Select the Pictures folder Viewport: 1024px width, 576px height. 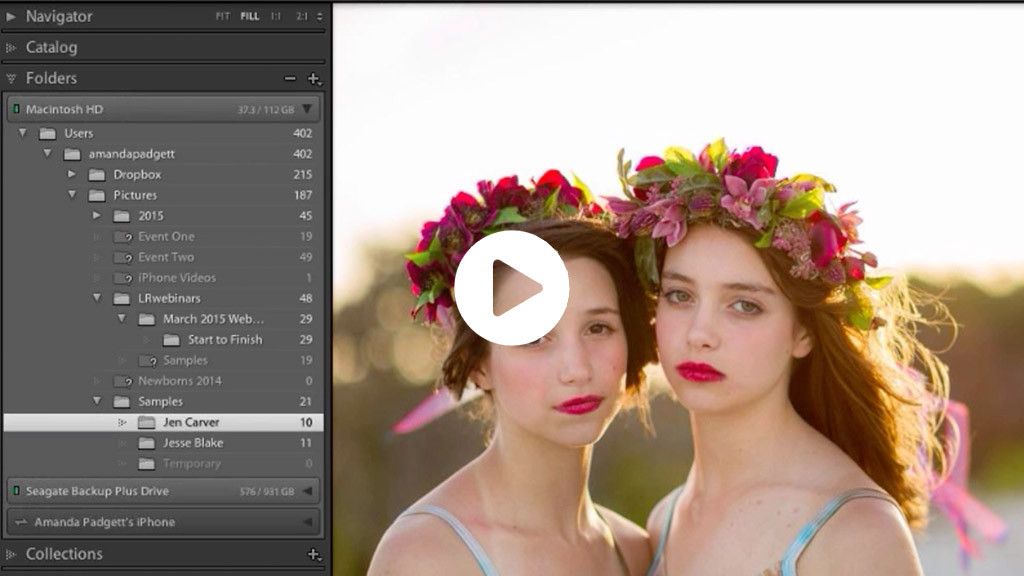point(163,195)
